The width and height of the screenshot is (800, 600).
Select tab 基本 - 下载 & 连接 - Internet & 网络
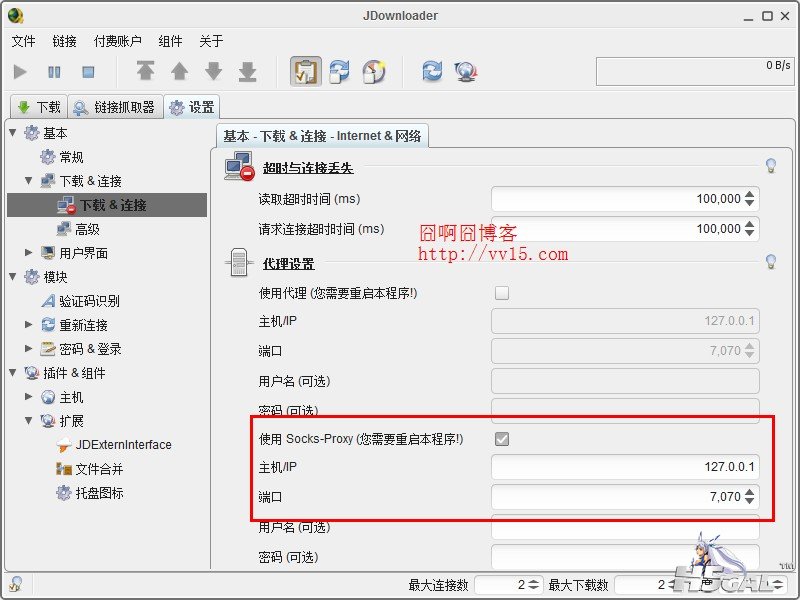[322, 136]
